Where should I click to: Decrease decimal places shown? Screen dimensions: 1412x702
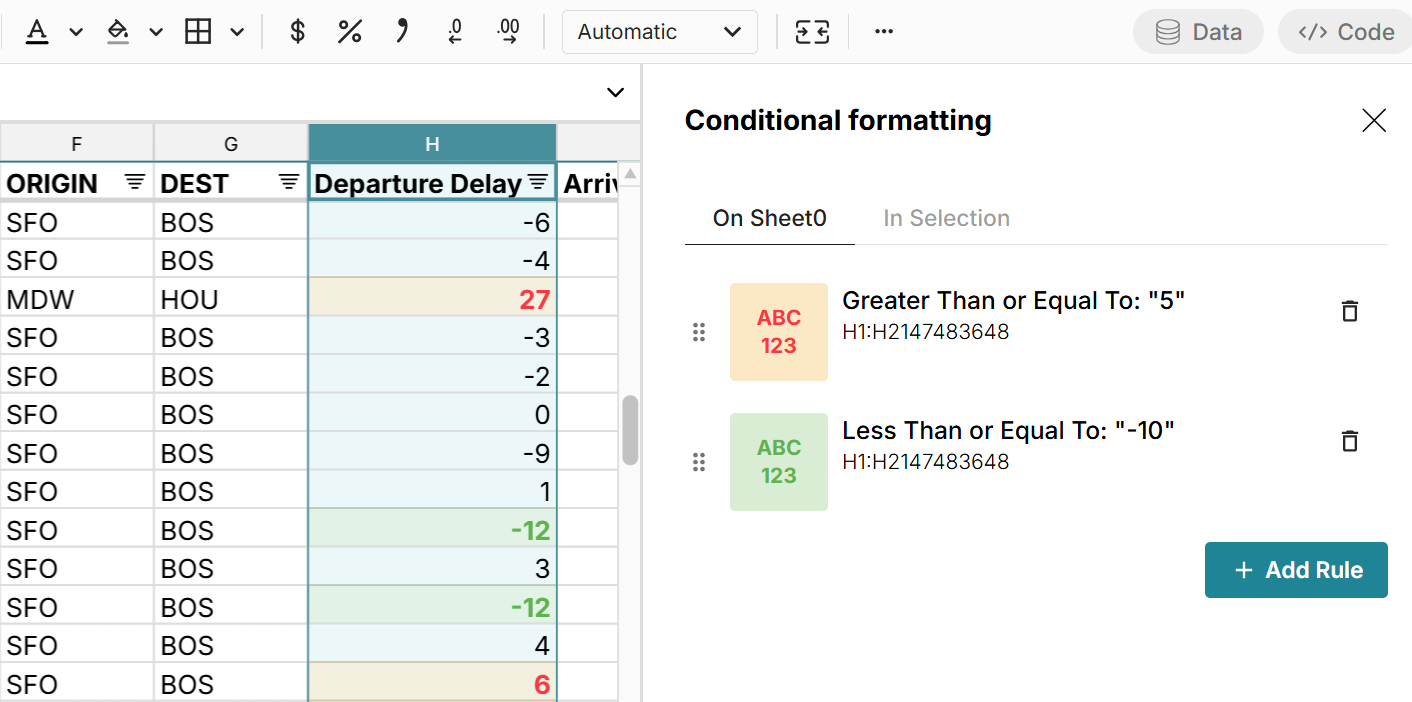[x=455, y=31]
